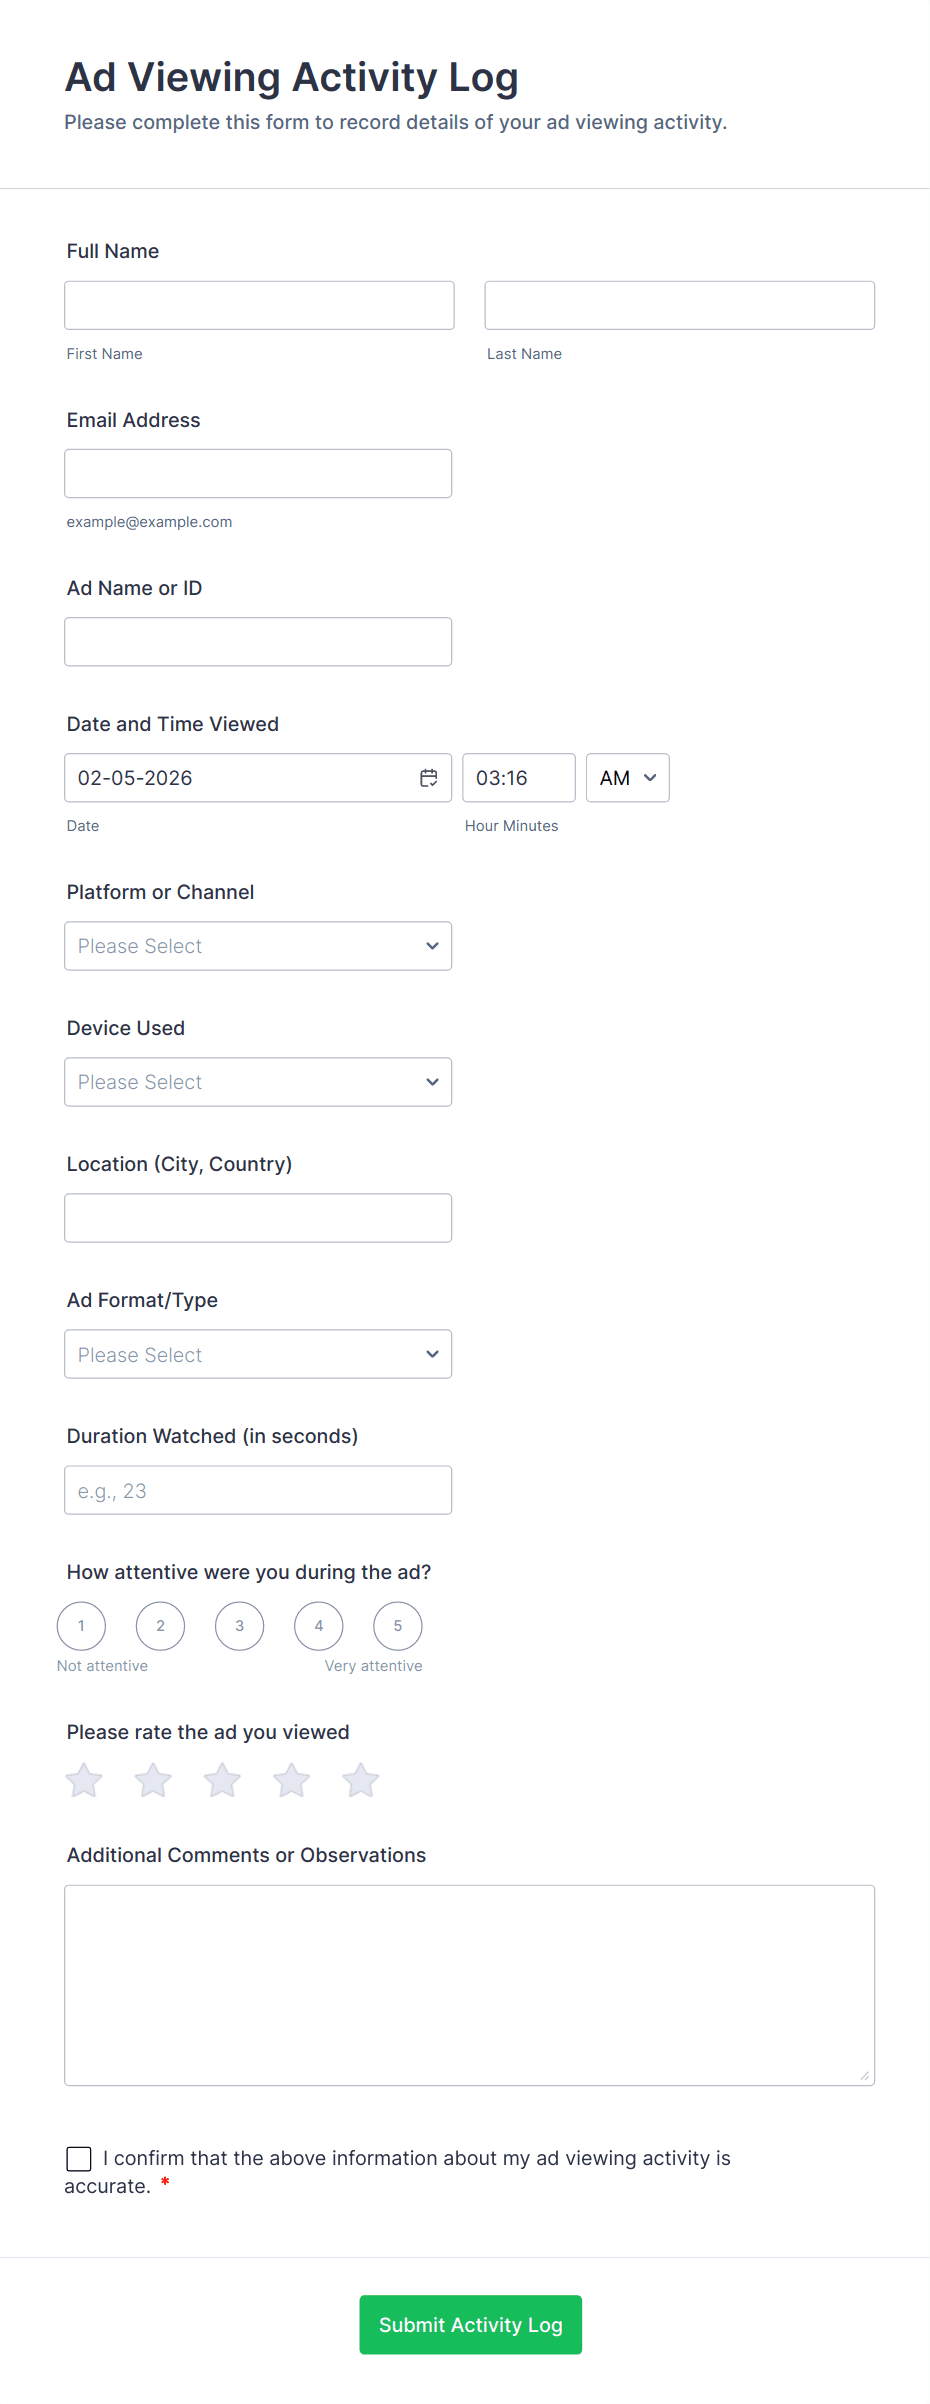Focus the Email Address input

click(258, 474)
